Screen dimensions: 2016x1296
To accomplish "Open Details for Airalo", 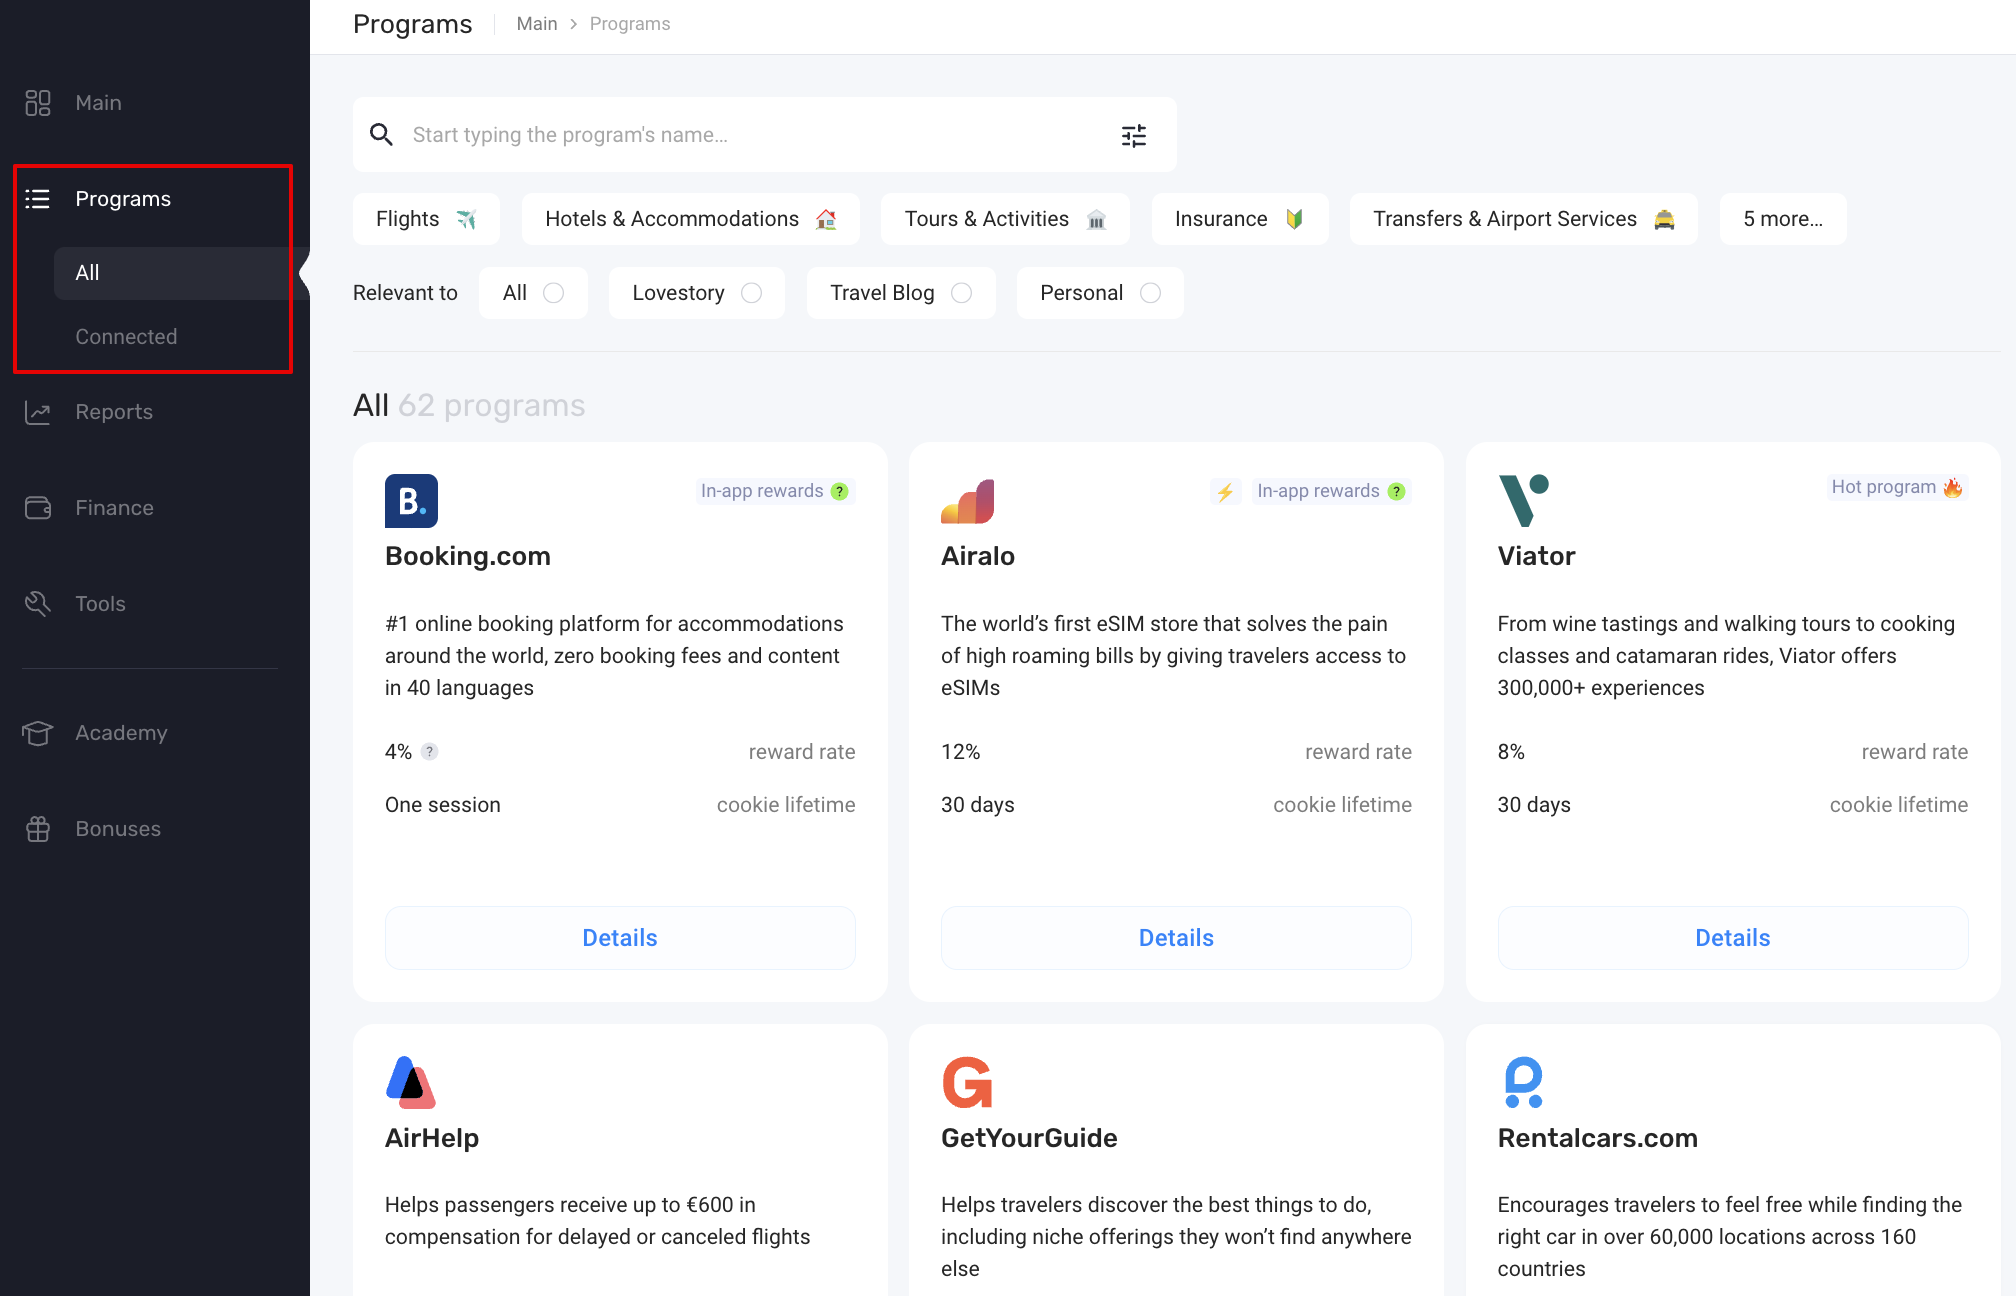I will point(1176,938).
